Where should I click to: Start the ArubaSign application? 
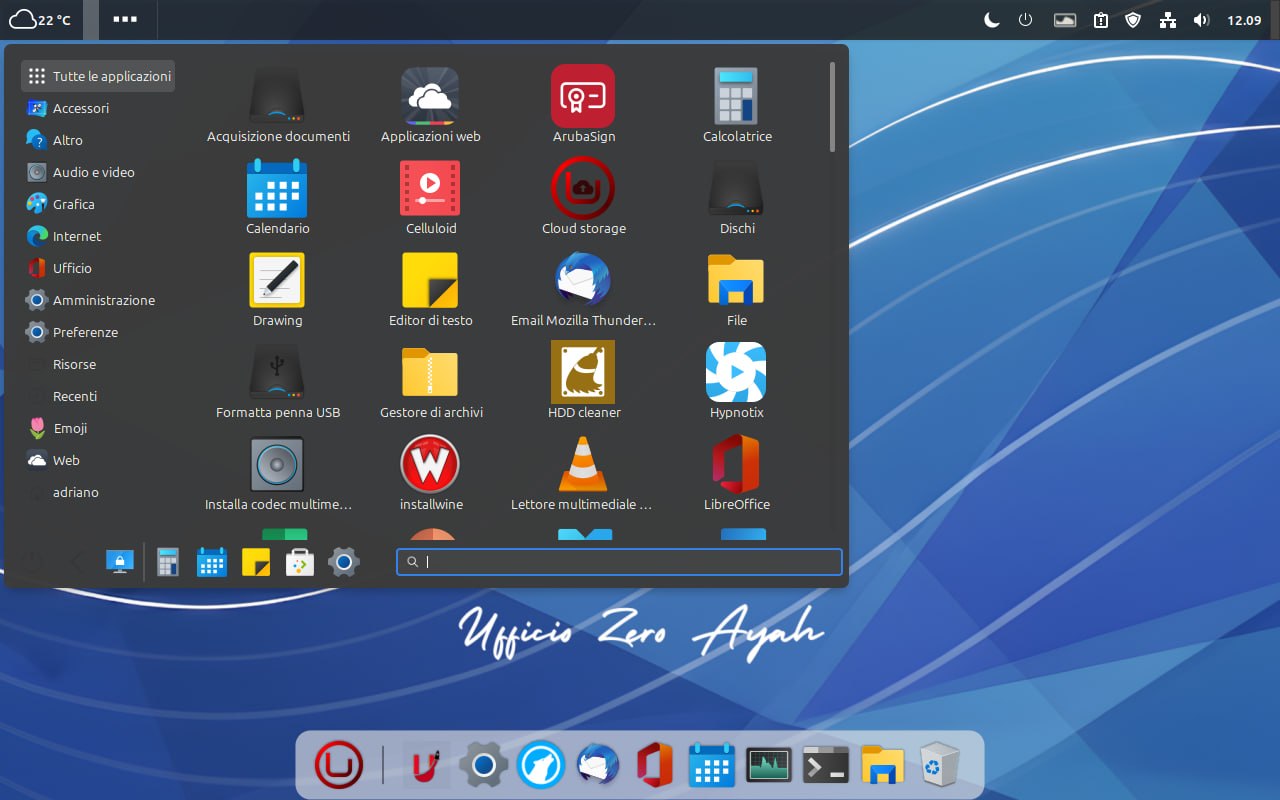point(583,106)
